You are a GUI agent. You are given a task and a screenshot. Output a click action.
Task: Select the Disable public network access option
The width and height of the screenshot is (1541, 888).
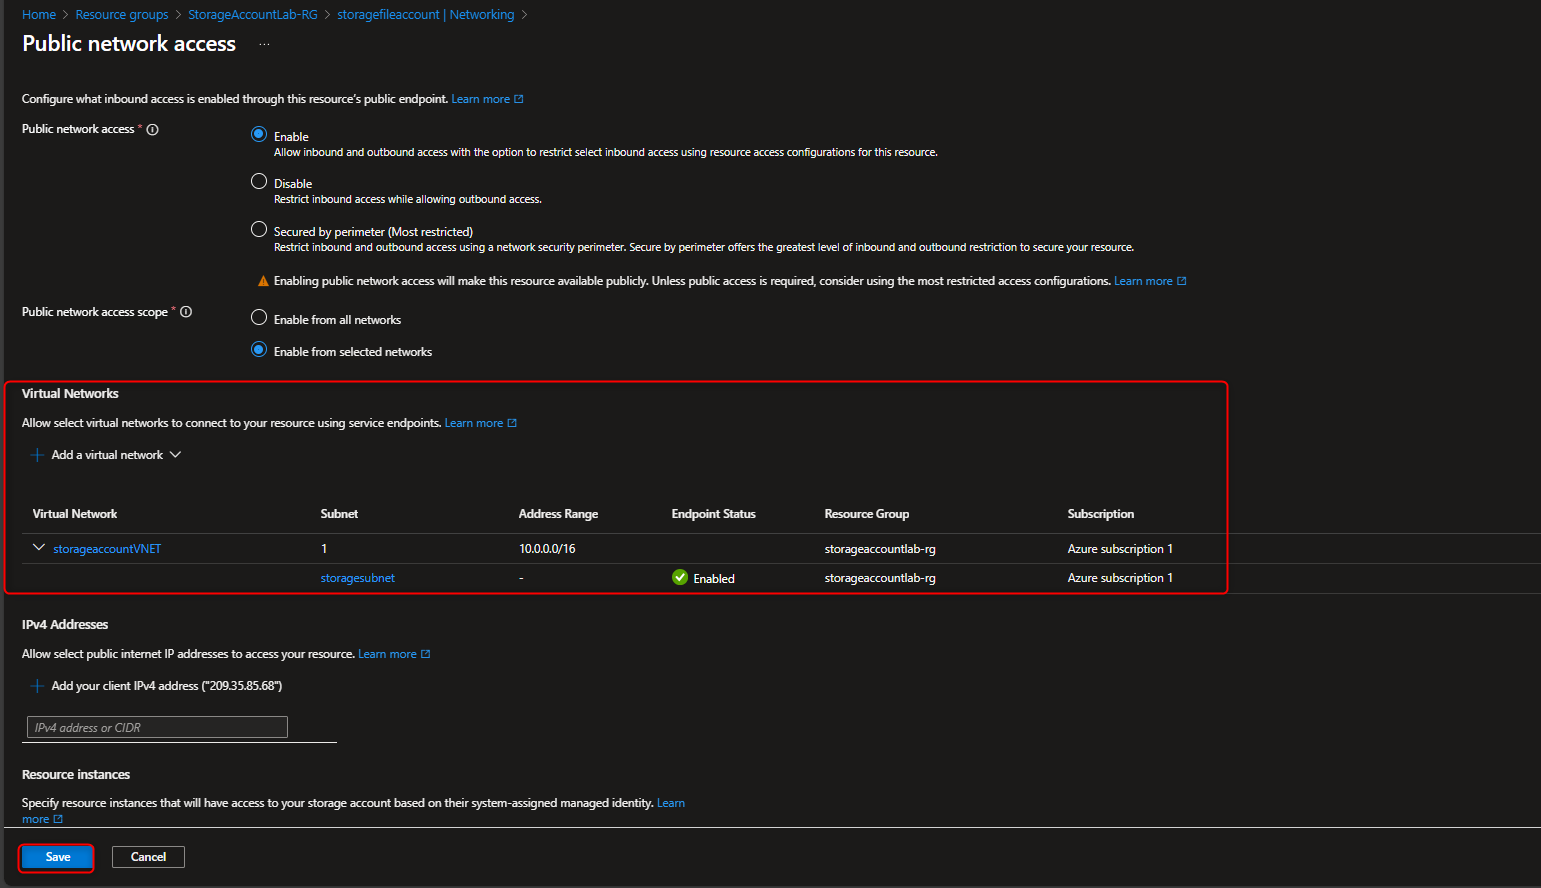[259, 181]
